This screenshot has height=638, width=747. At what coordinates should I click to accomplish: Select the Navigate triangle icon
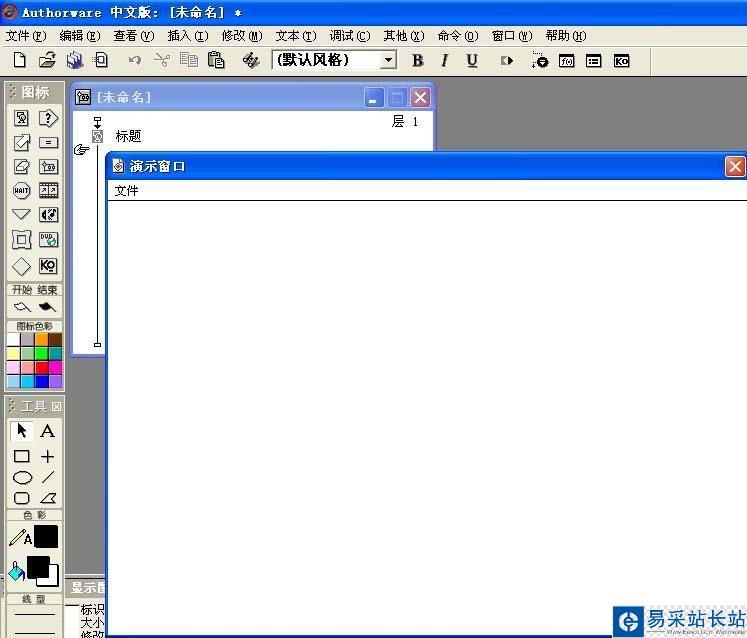[x=21, y=214]
